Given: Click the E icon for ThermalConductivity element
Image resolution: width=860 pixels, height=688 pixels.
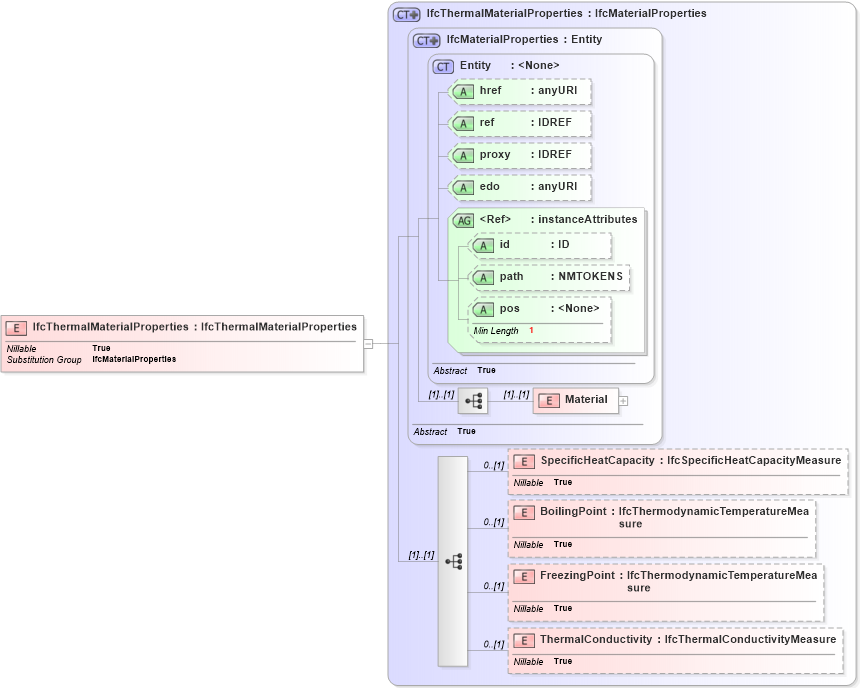Looking at the screenshot, I should click(x=523, y=639).
